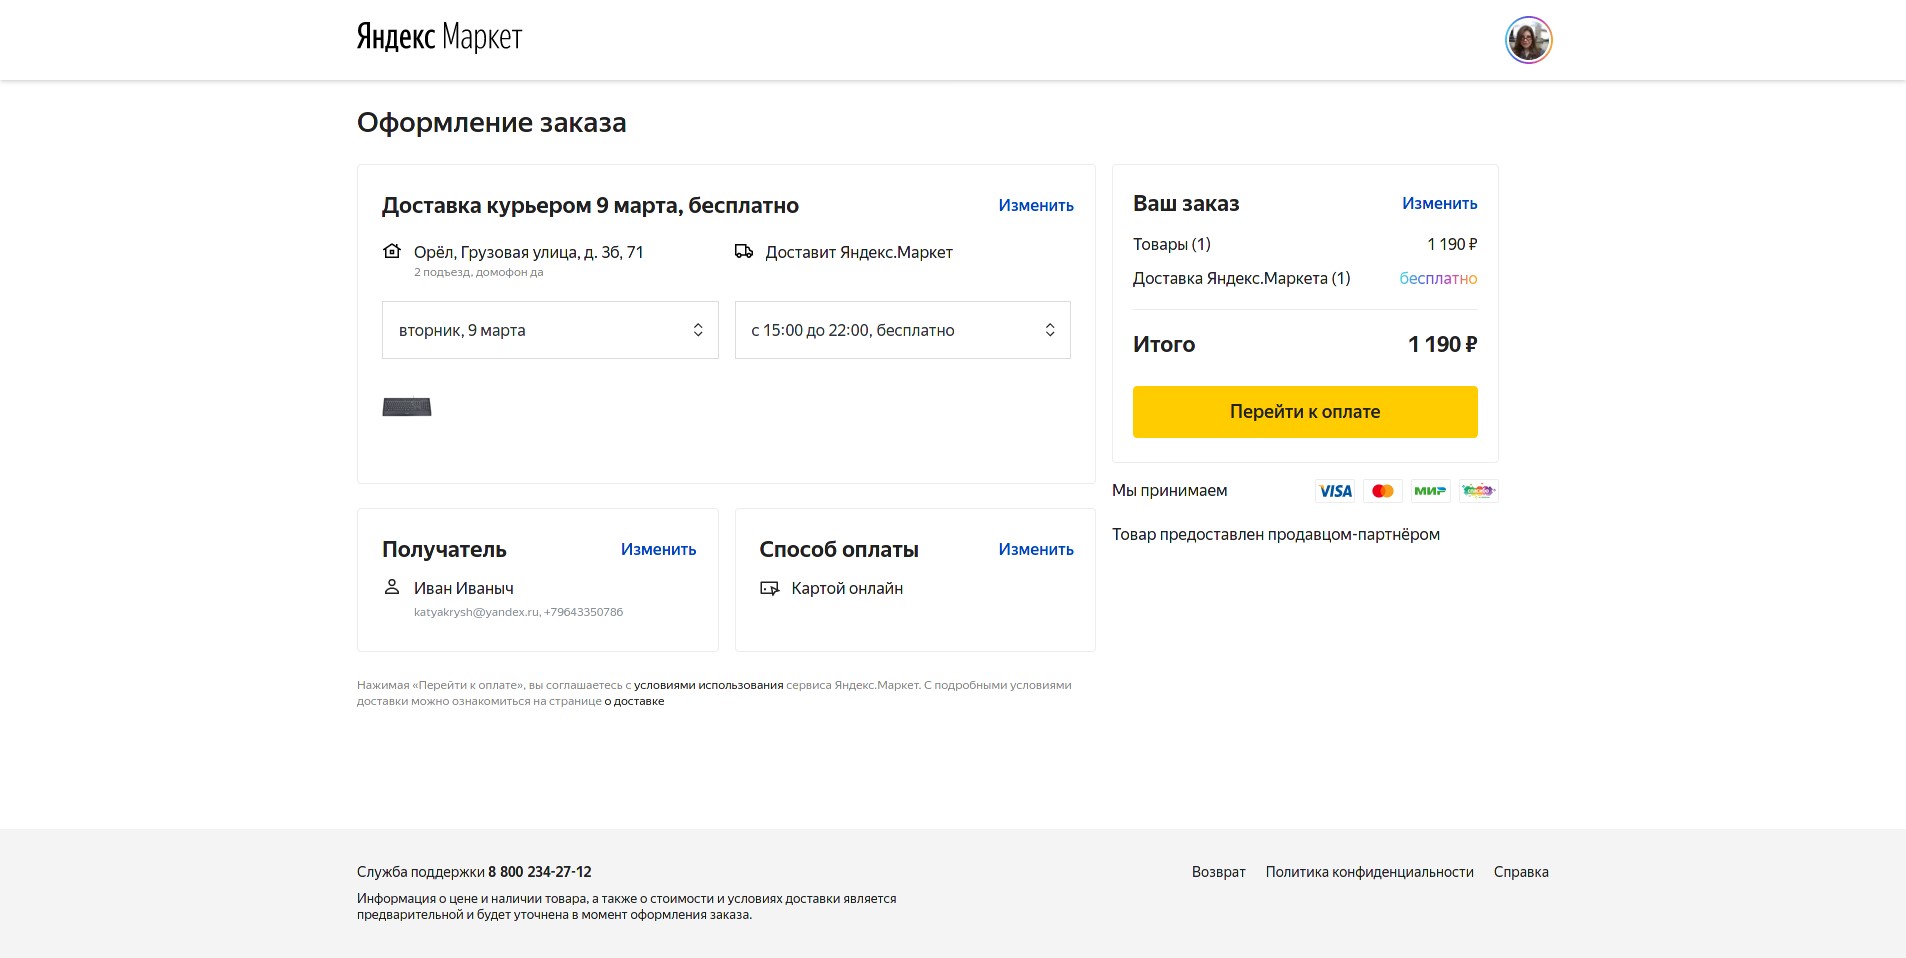This screenshot has width=1906, height=958.
Task: Click the Оформление заказа heading
Action: click(x=492, y=123)
